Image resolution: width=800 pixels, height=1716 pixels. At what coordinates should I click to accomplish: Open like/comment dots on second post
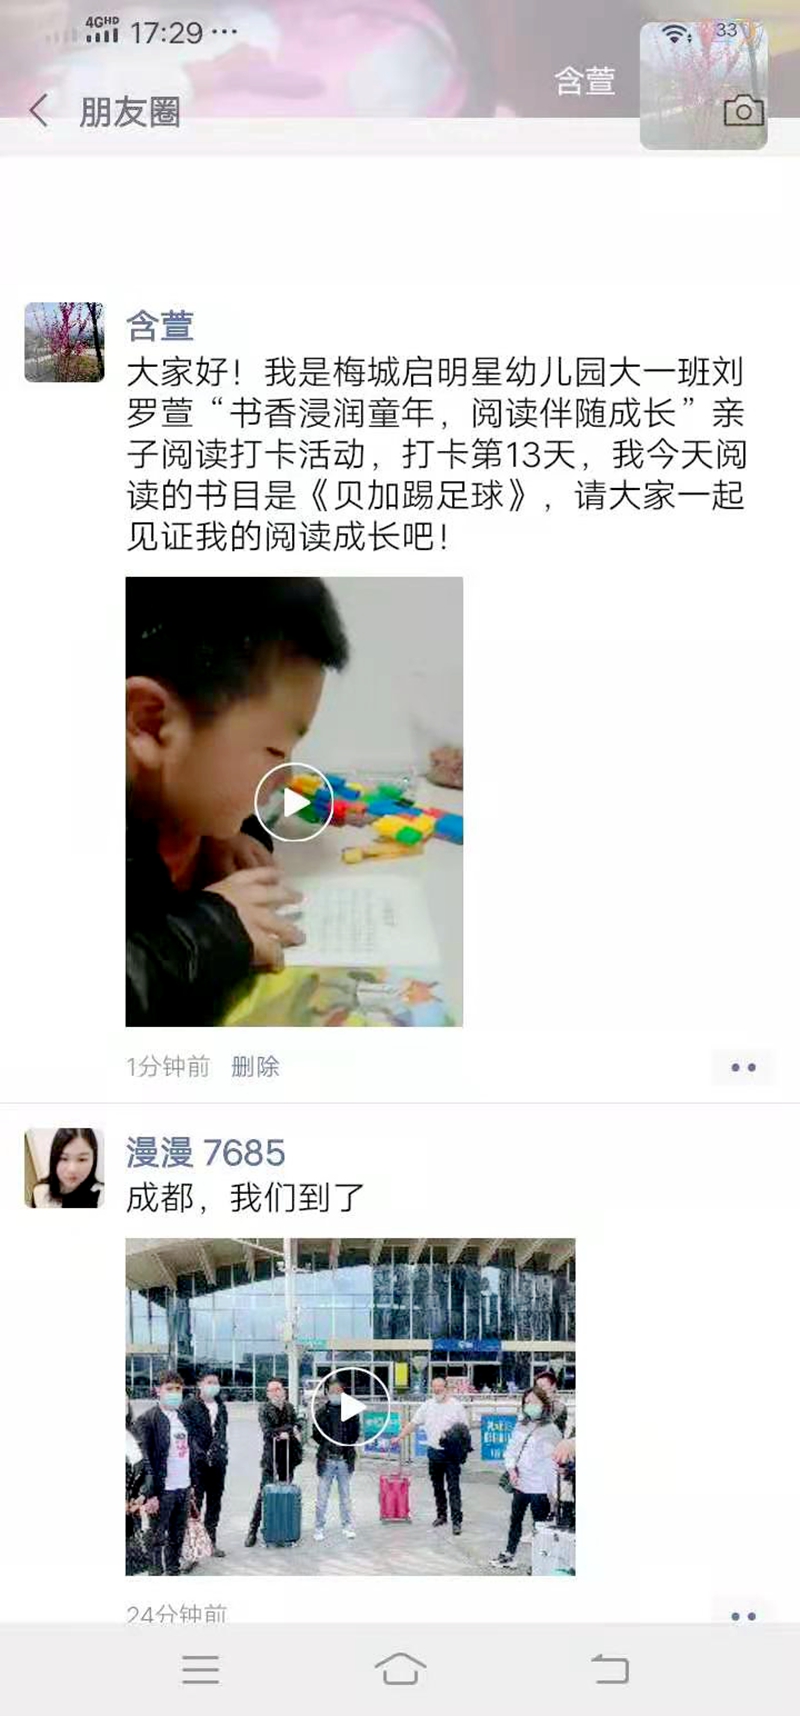coord(743,1616)
